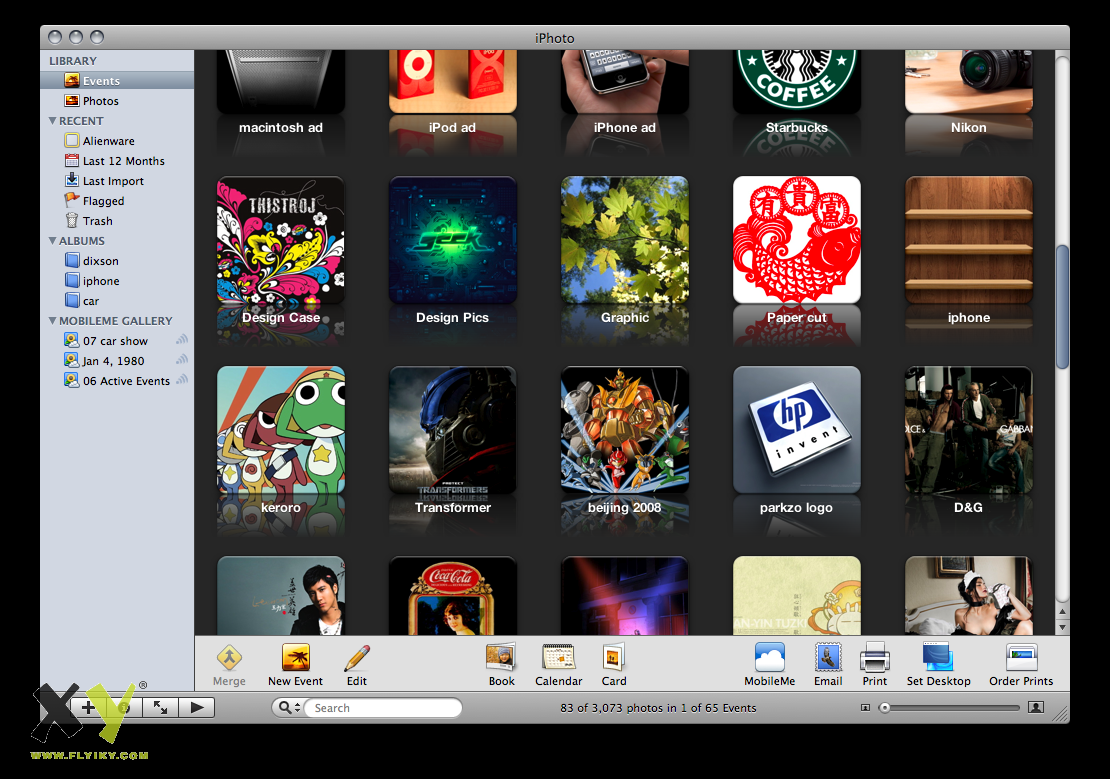1110x779 pixels.
Task: Select the dixson album
Action: pyautogui.click(x=117, y=261)
